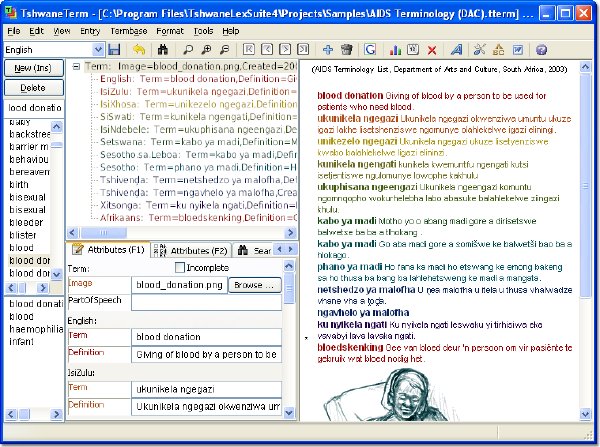Click the Save floppy disk icon
This screenshot has height=447, width=600.
(x=114, y=50)
